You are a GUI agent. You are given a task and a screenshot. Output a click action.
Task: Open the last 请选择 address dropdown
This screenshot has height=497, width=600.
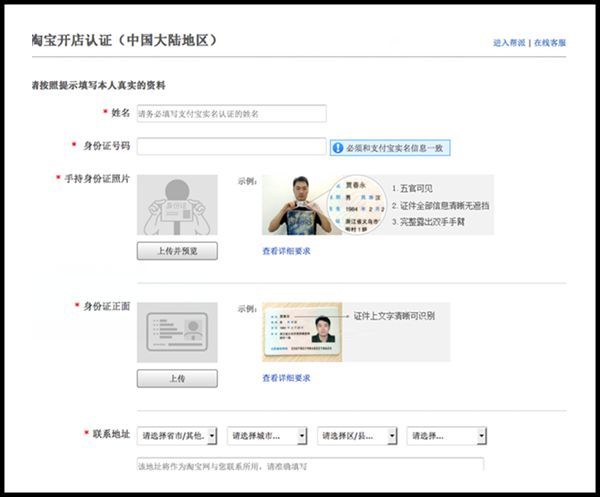pyautogui.click(x=447, y=436)
